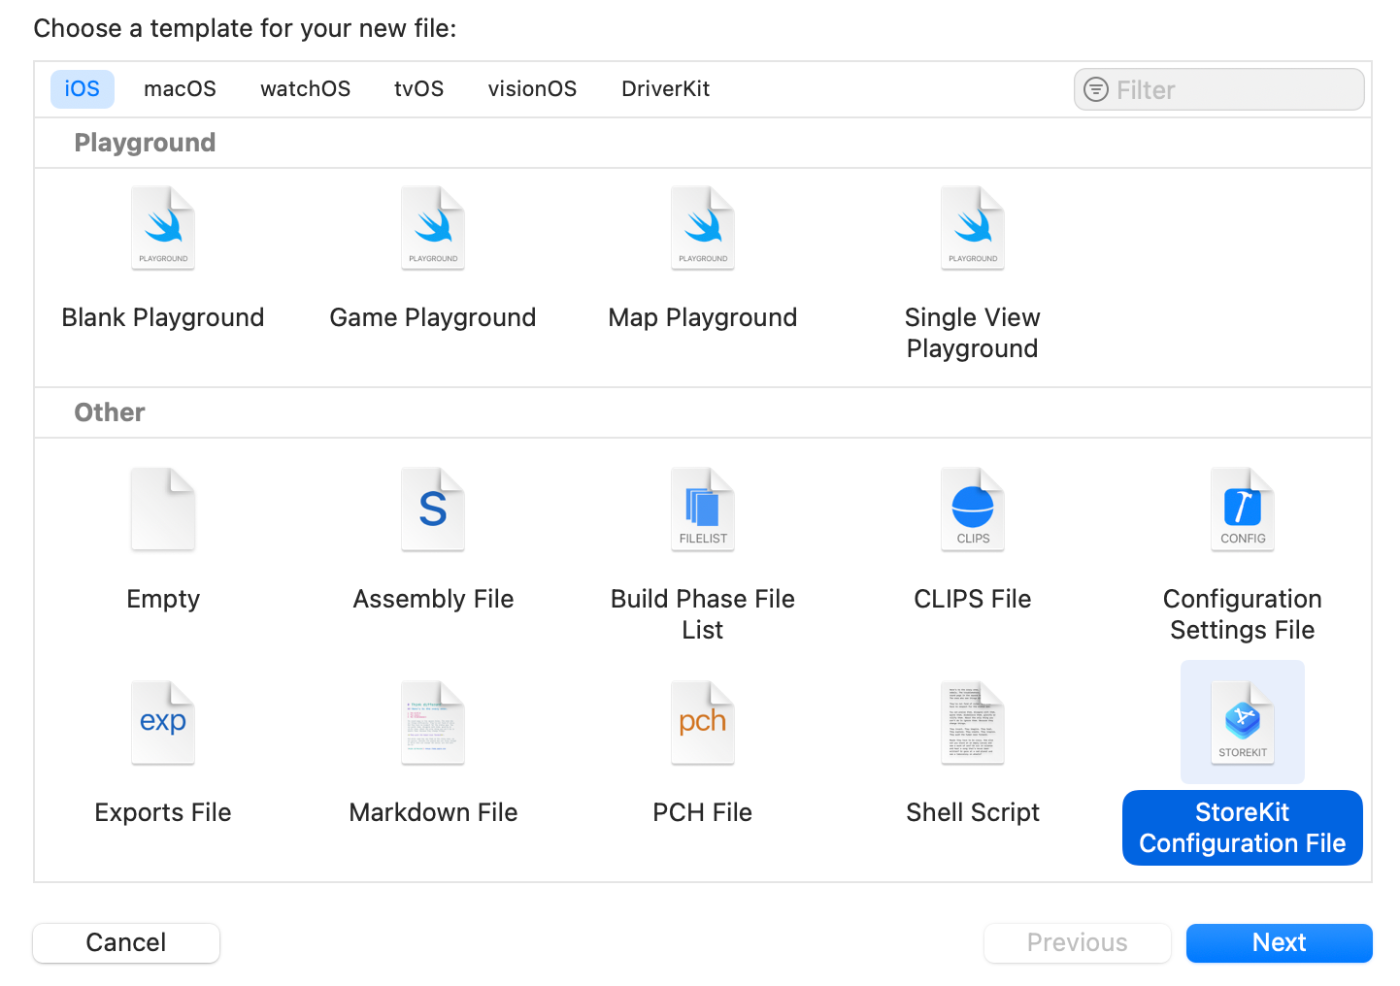Screen dimensions: 1400x986
Task: Click the "PCH File" label
Action: (x=703, y=813)
